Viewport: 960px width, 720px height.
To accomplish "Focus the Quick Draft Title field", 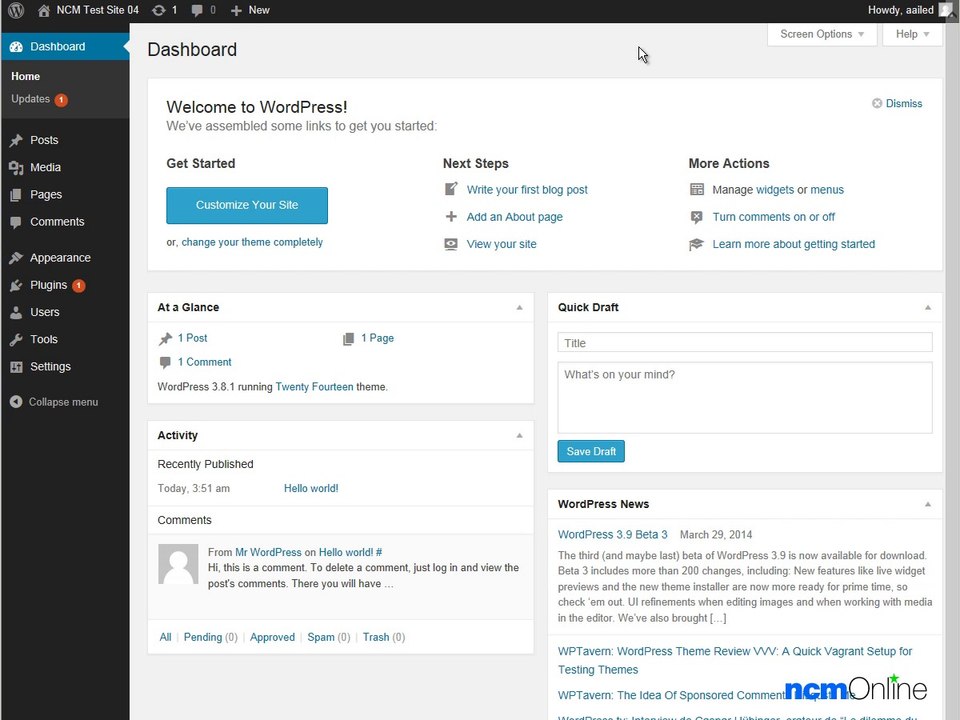I will pos(744,342).
